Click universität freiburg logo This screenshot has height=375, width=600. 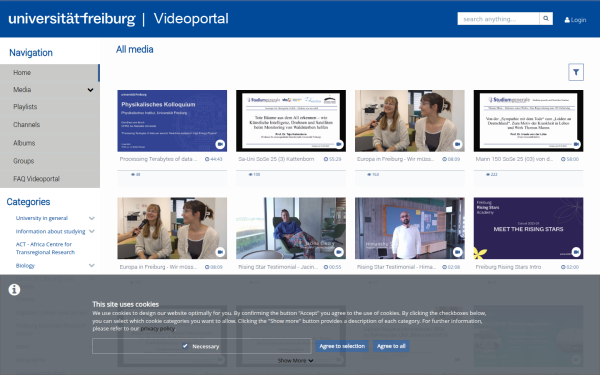tap(72, 19)
